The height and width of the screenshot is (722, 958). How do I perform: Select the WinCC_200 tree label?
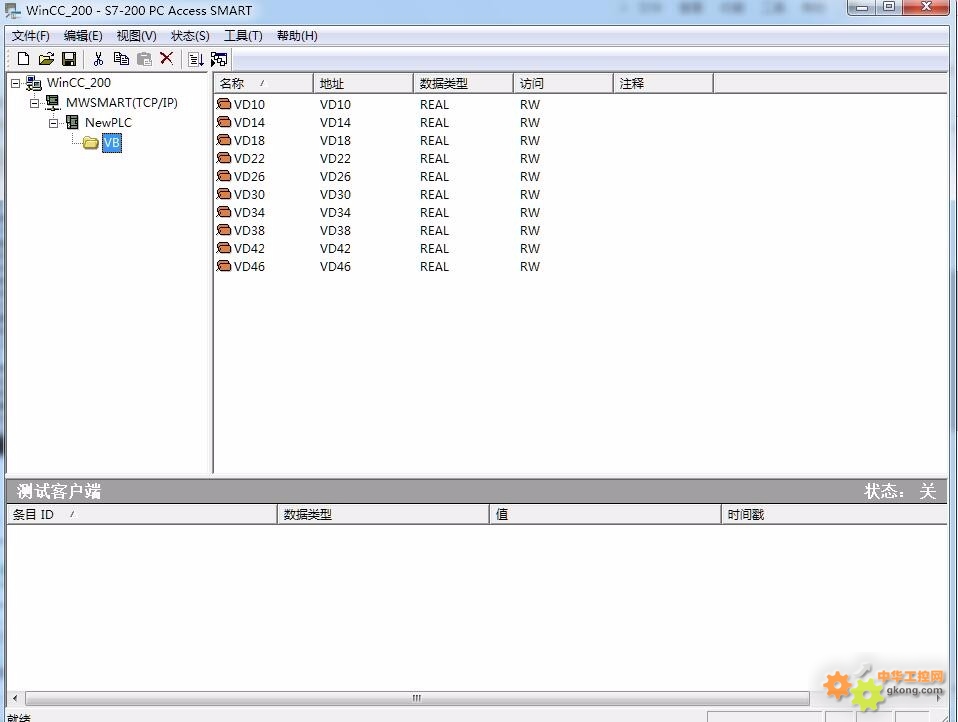click(x=79, y=82)
